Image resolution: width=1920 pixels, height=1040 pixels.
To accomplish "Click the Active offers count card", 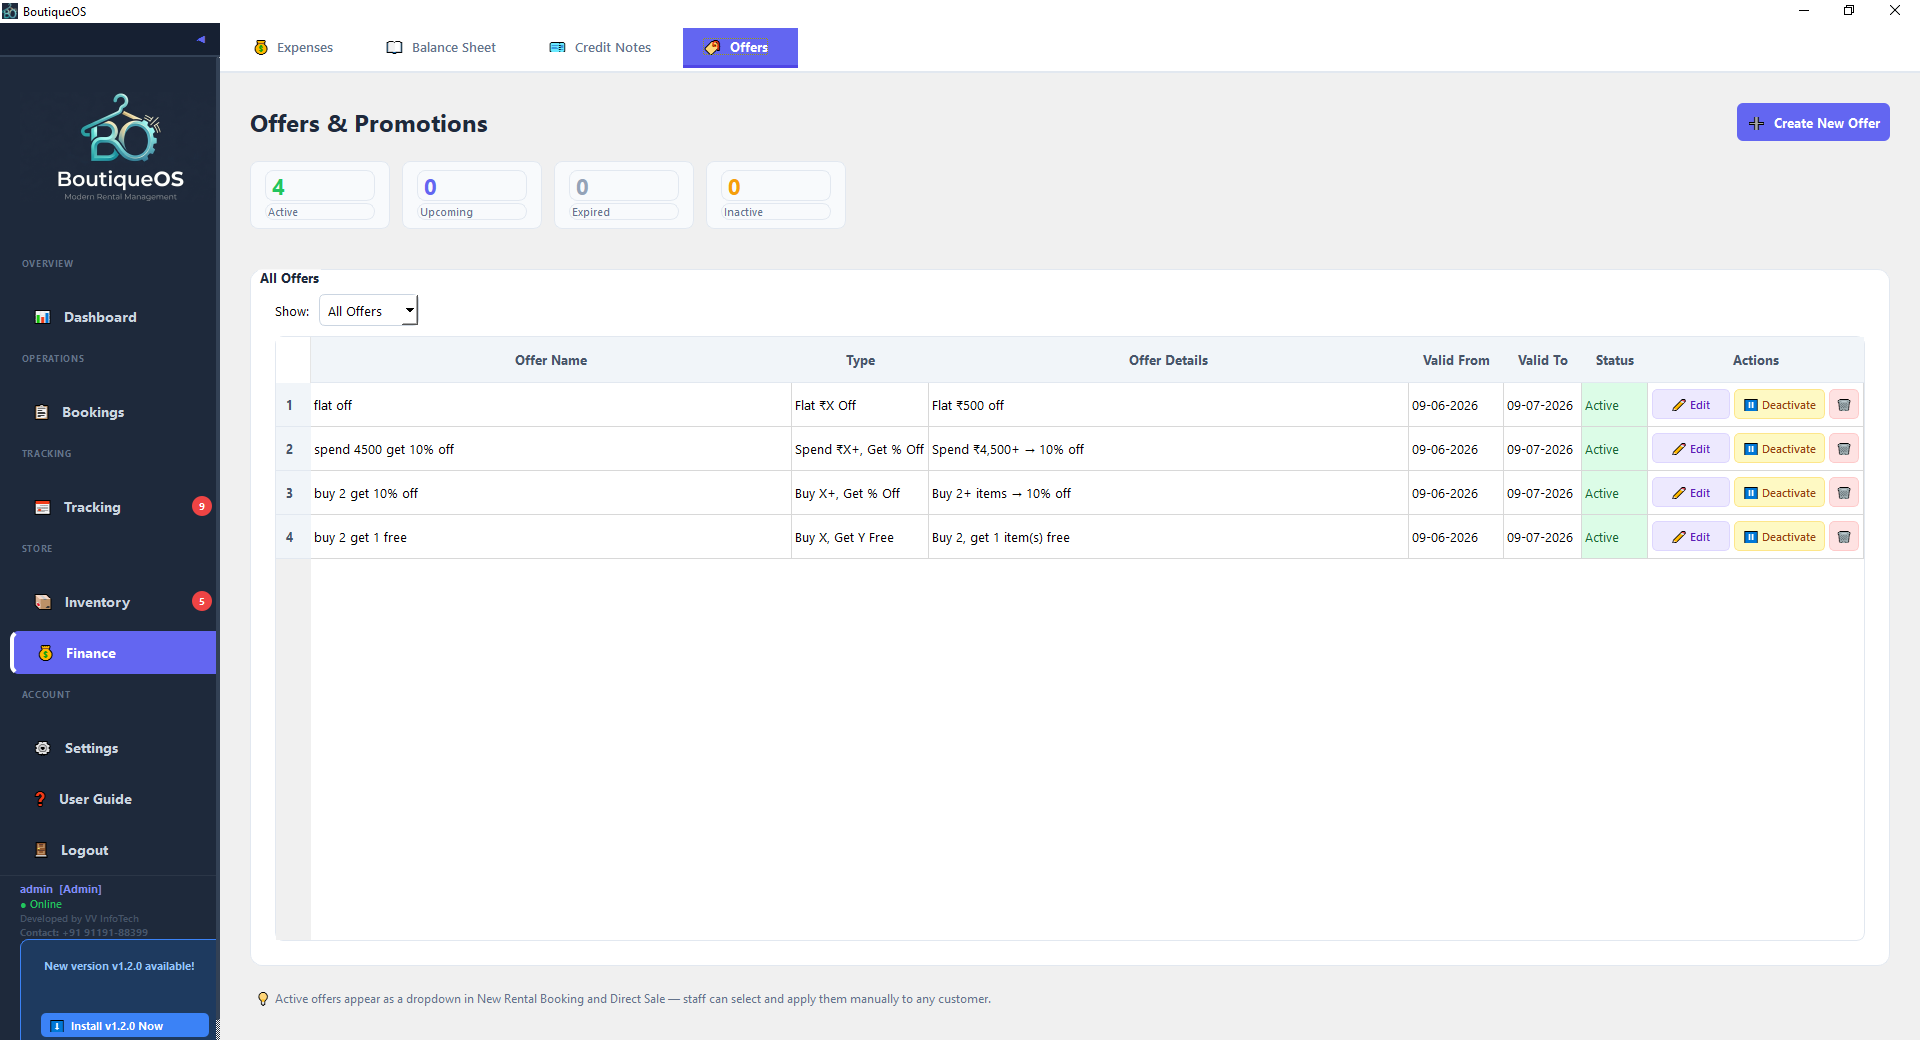I will coord(320,195).
